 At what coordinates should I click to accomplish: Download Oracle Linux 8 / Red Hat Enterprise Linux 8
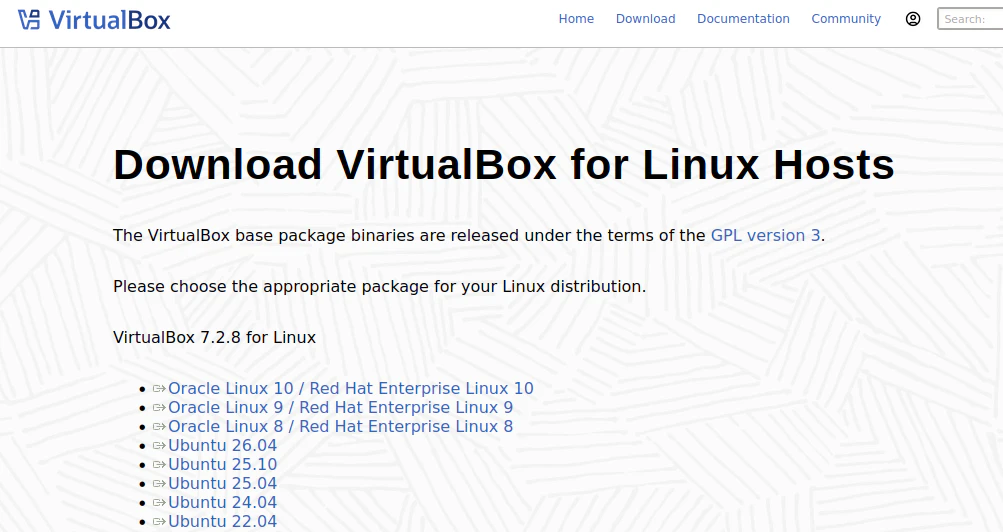[x=340, y=427]
